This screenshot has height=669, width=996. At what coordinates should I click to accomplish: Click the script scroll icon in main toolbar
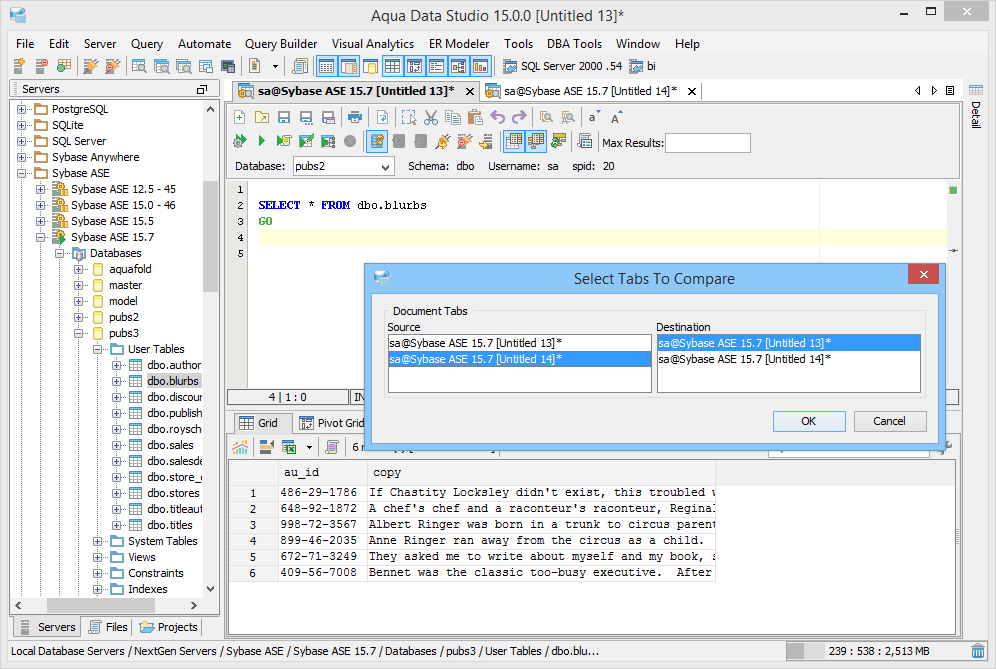(x=300, y=66)
